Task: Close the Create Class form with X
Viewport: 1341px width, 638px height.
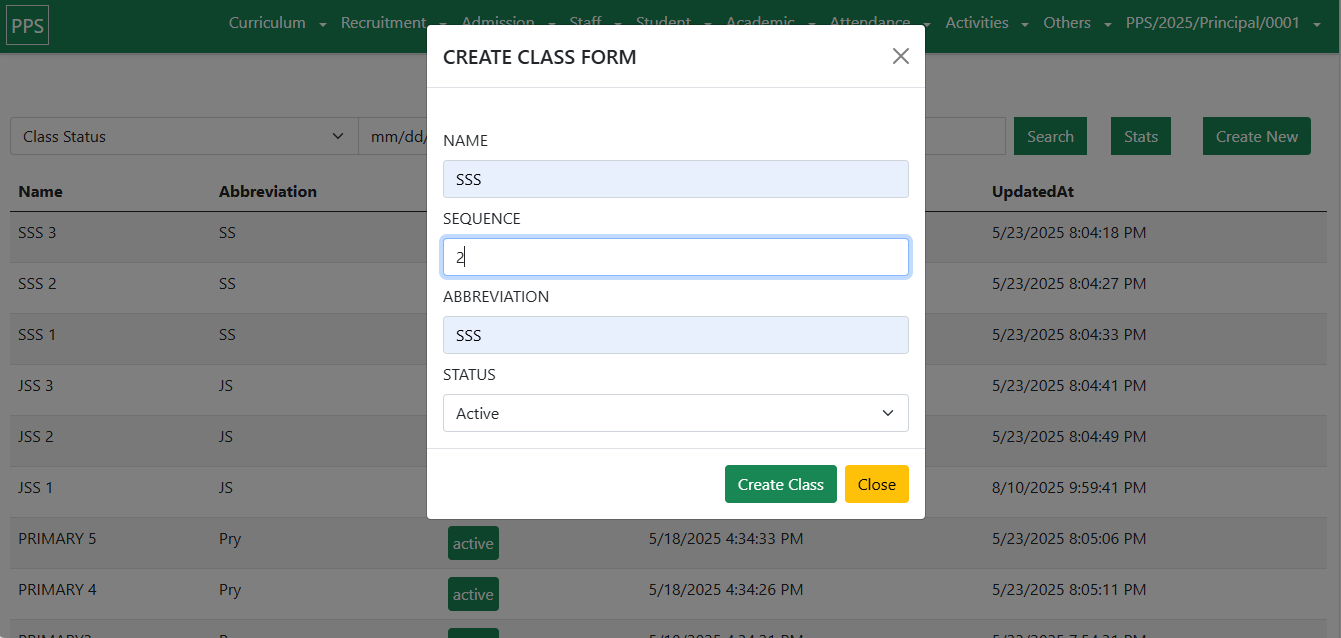Action: [900, 56]
